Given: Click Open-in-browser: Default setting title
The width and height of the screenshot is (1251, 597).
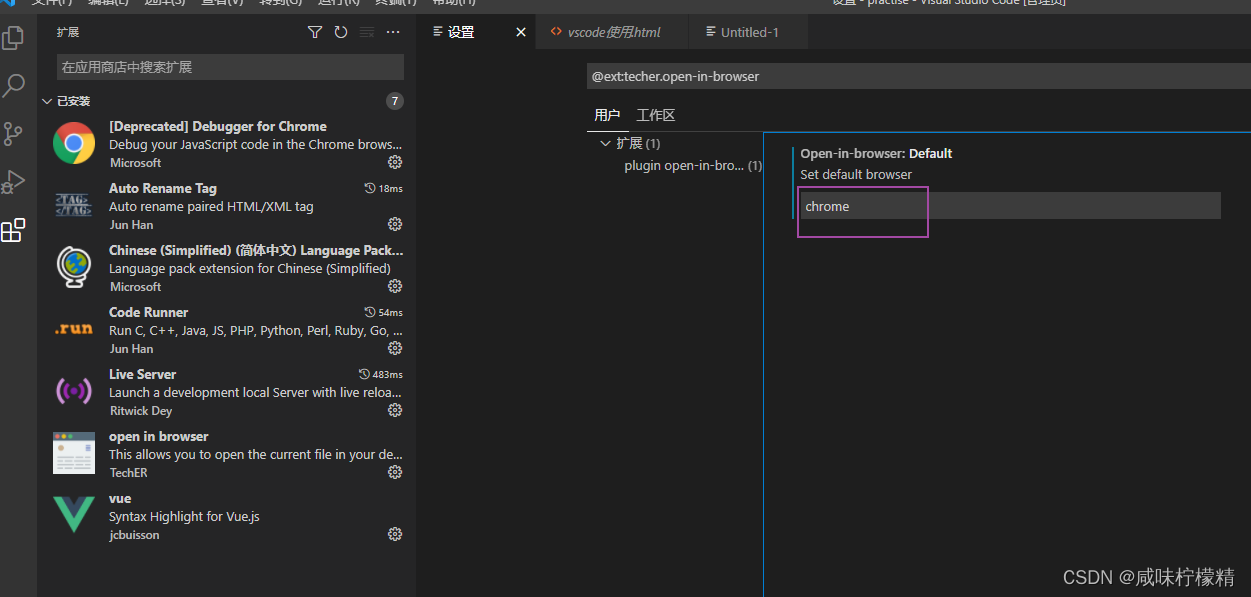Looking at the screenshot, I should [x=876, y=153].
